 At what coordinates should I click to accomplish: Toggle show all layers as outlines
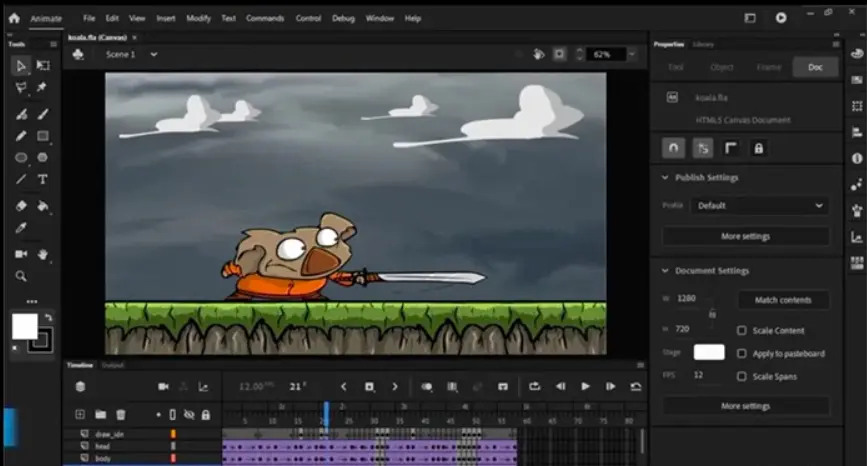173,415
